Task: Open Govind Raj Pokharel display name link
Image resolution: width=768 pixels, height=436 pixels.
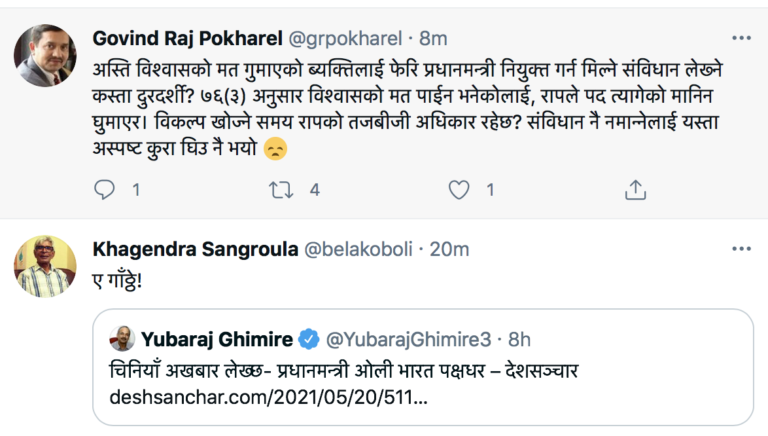Action: point(187,38)
